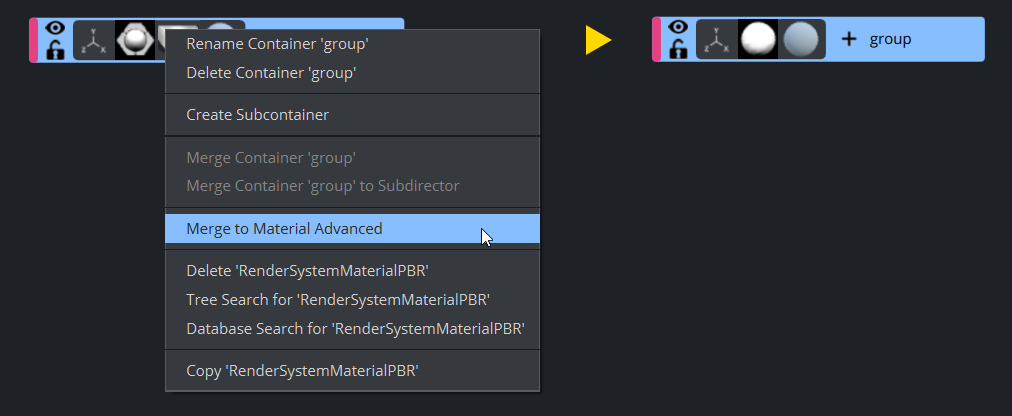This screenshot has width=1012, height=416.
Task: Toggle the open lock icon on the right container
Action: 678,50
